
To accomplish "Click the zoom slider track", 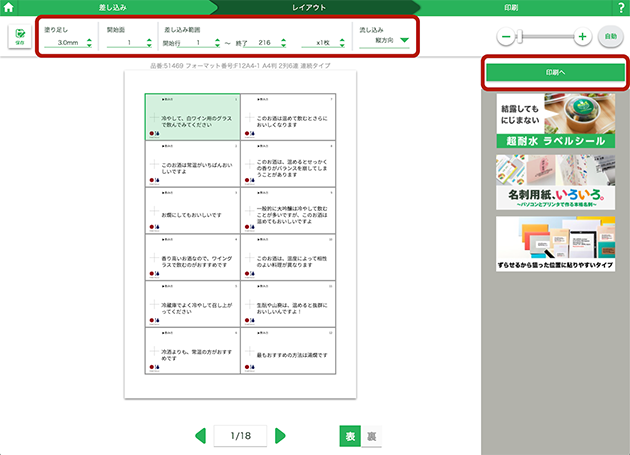I will click(544, 37).
